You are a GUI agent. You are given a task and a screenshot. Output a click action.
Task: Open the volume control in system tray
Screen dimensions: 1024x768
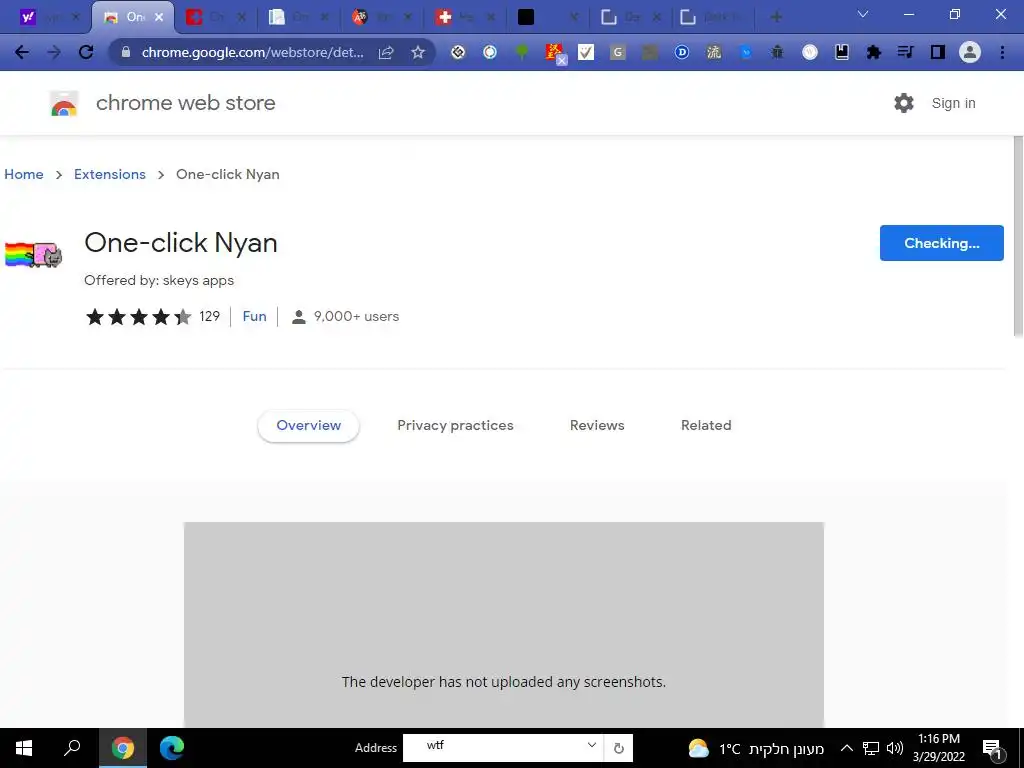(x=895, y=748)
